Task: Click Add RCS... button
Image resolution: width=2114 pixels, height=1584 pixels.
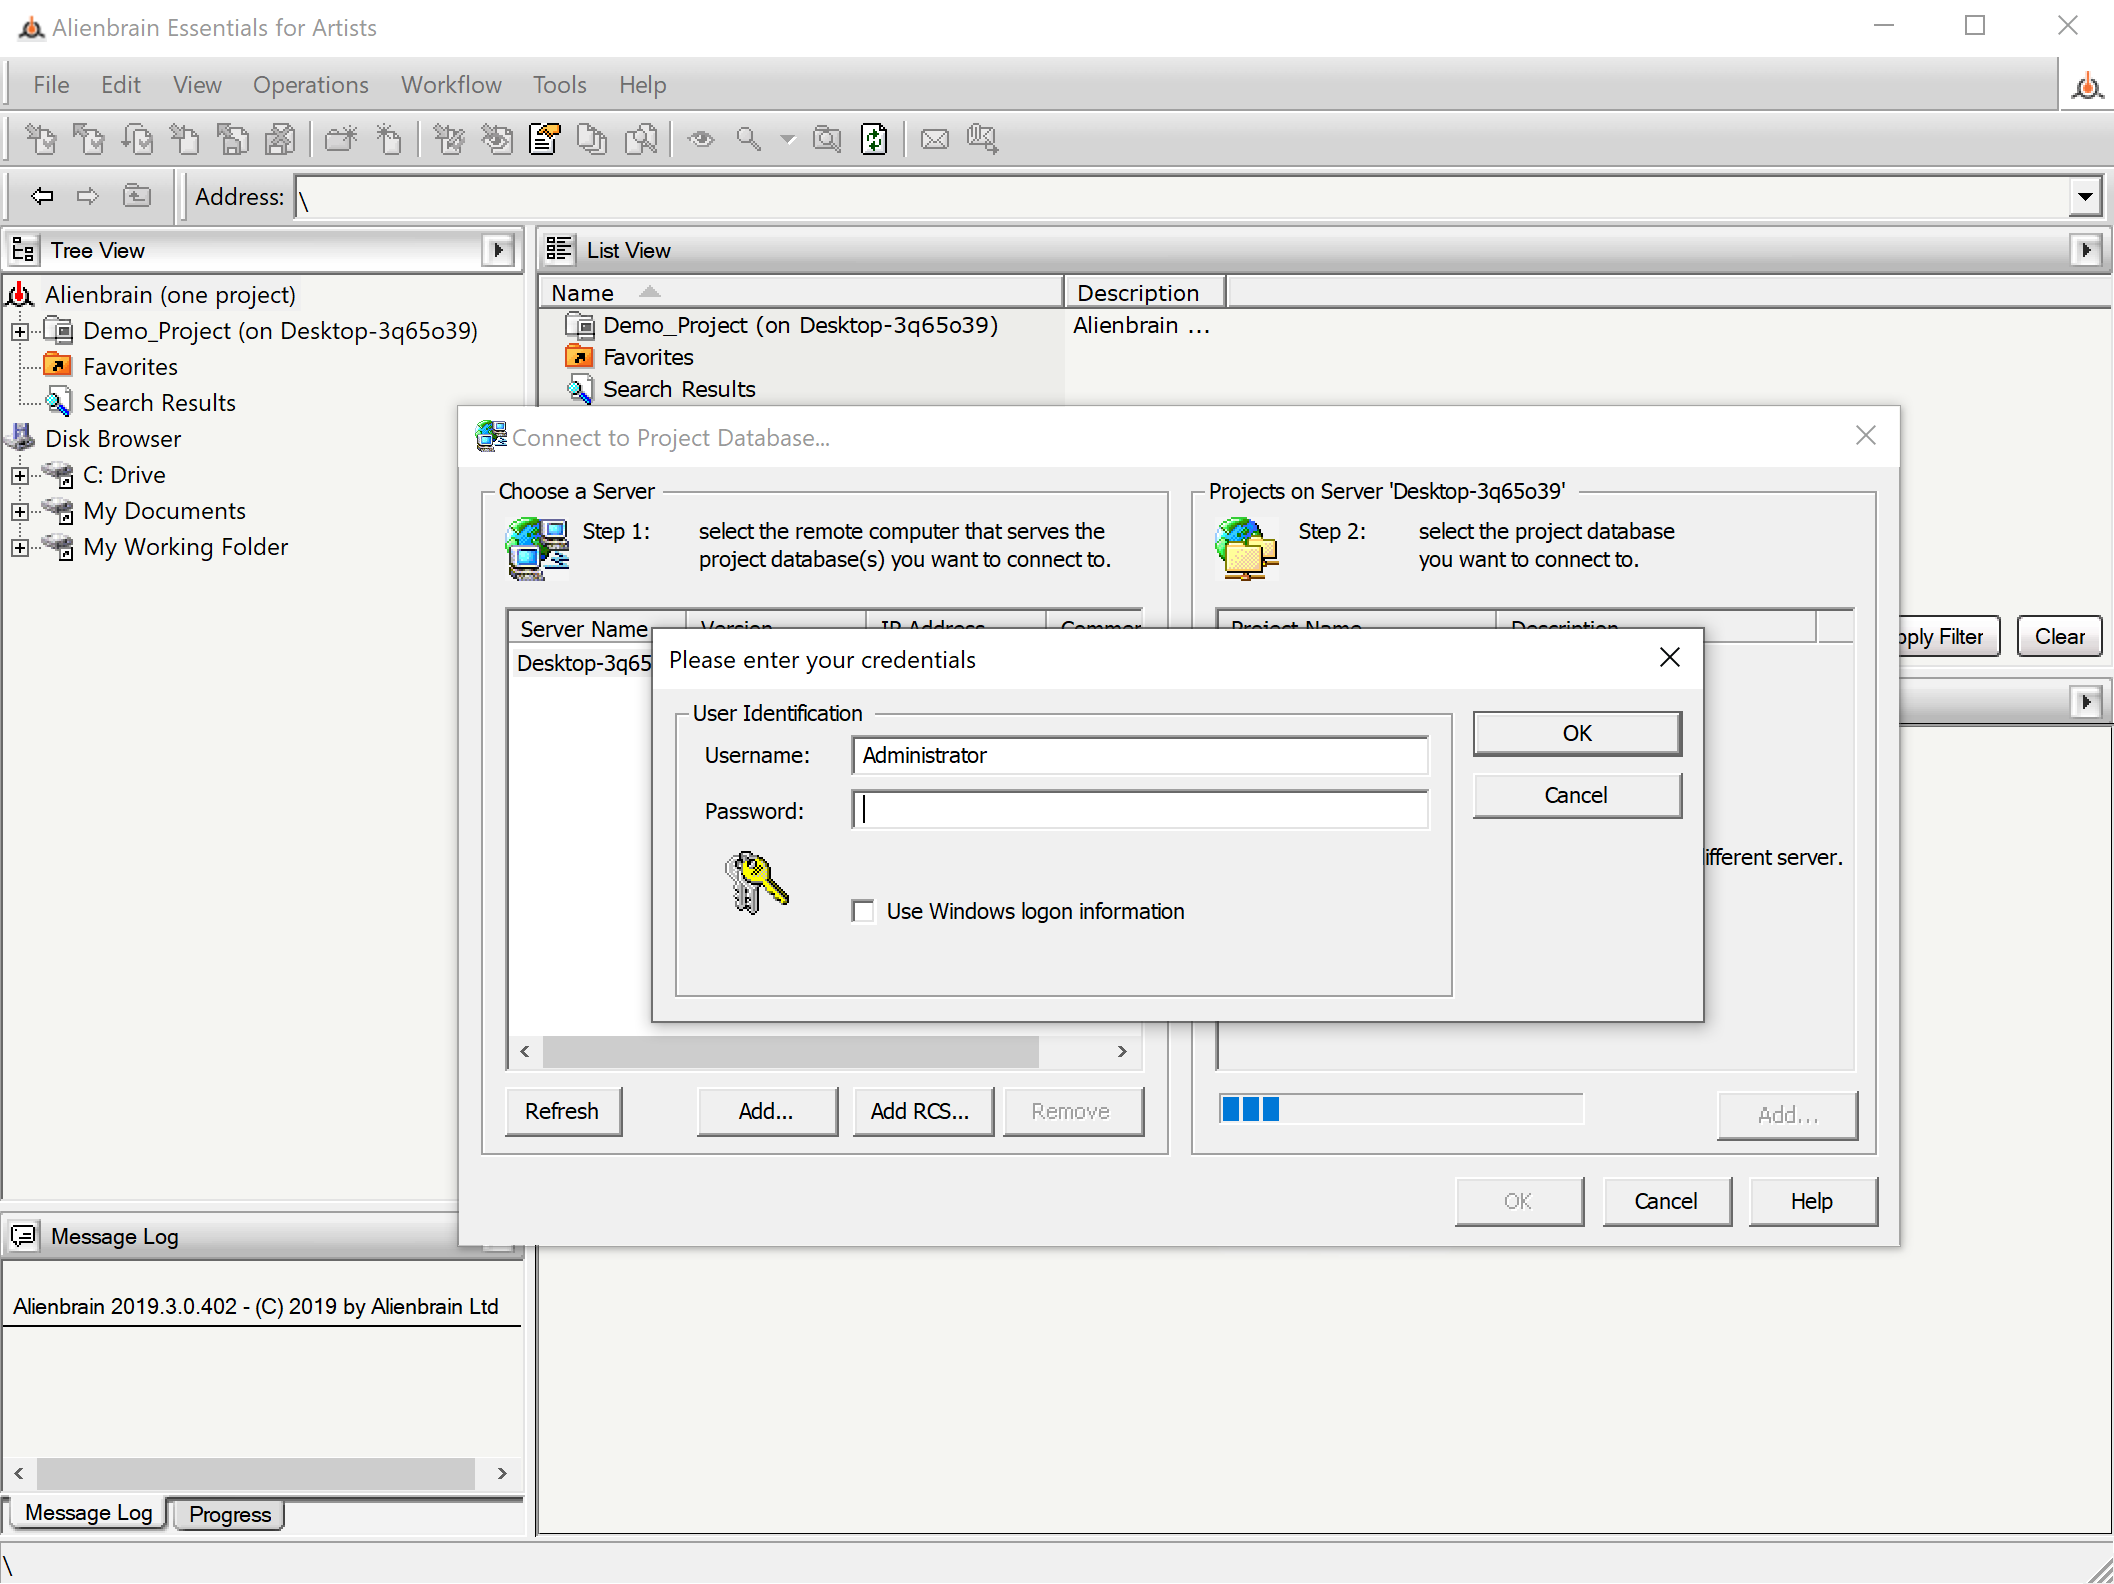Action: click(920, 1111)
